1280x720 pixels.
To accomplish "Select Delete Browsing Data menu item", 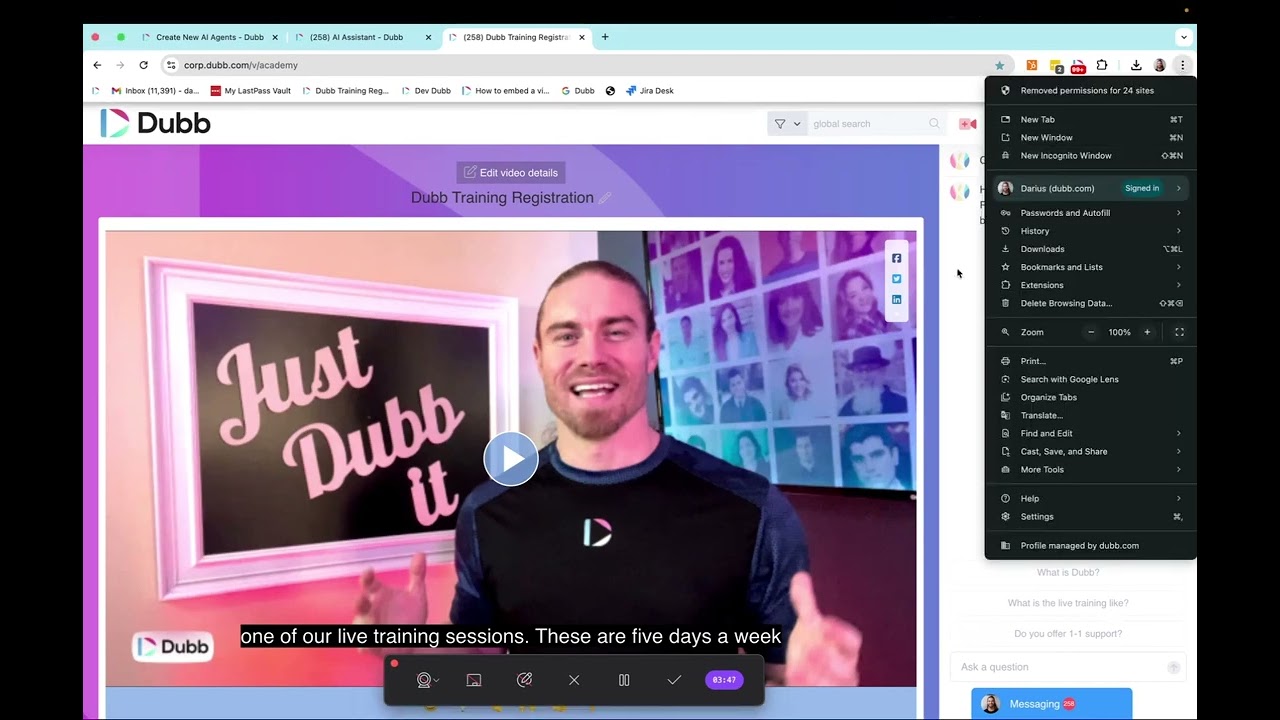I will 1091,303.
